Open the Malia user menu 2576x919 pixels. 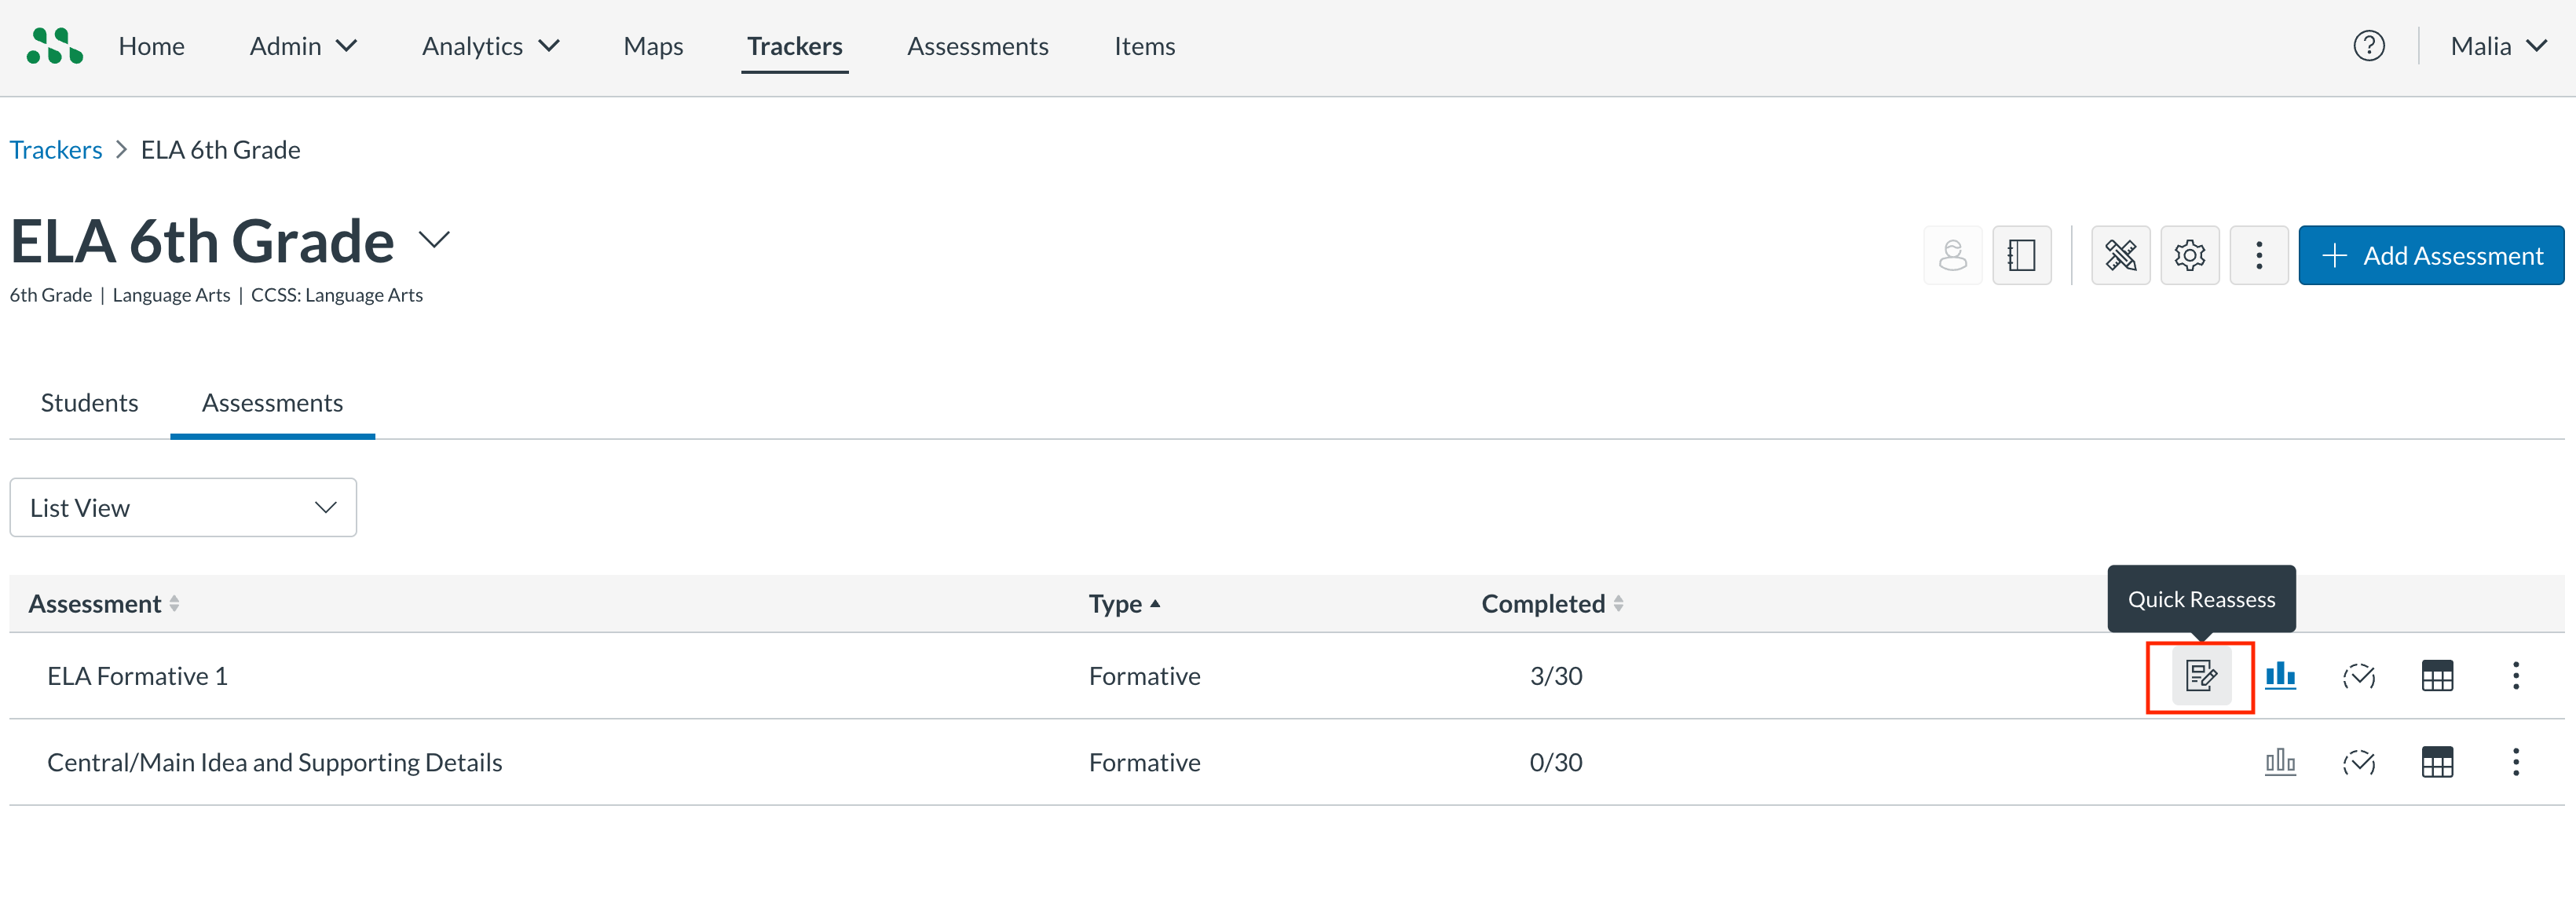[2497, 46]
